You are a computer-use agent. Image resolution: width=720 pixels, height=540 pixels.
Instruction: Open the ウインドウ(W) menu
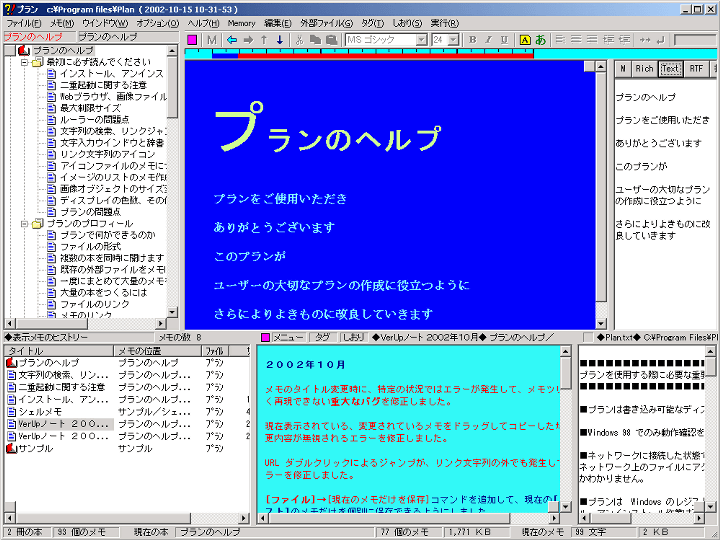[105, 23]
